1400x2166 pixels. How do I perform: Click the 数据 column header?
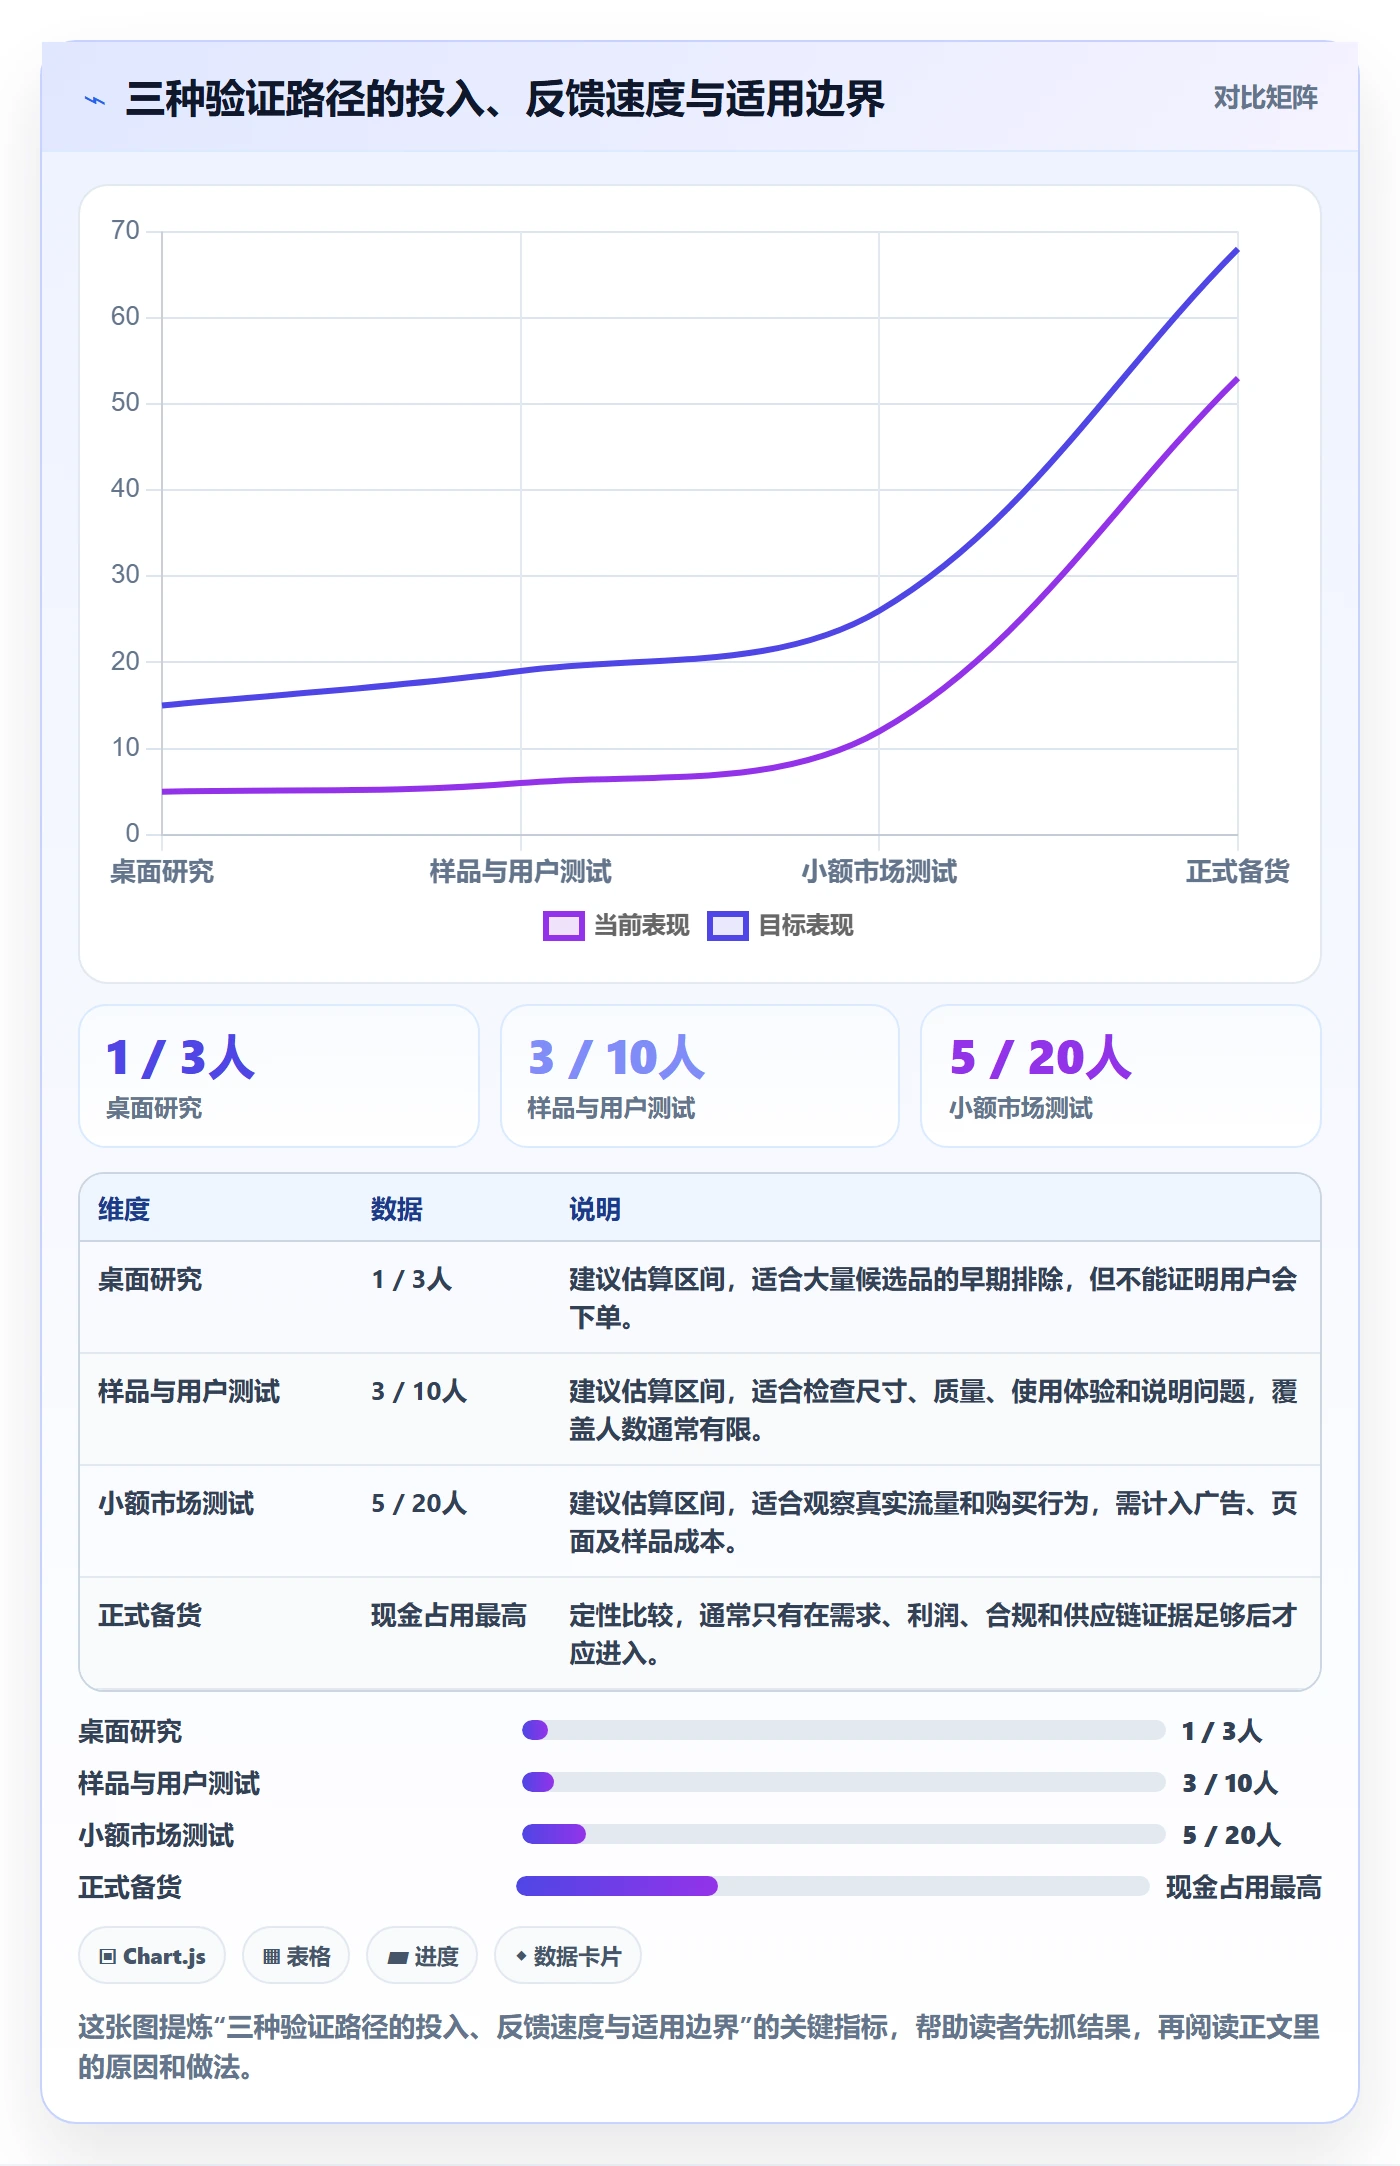[x=397, y=1209]
